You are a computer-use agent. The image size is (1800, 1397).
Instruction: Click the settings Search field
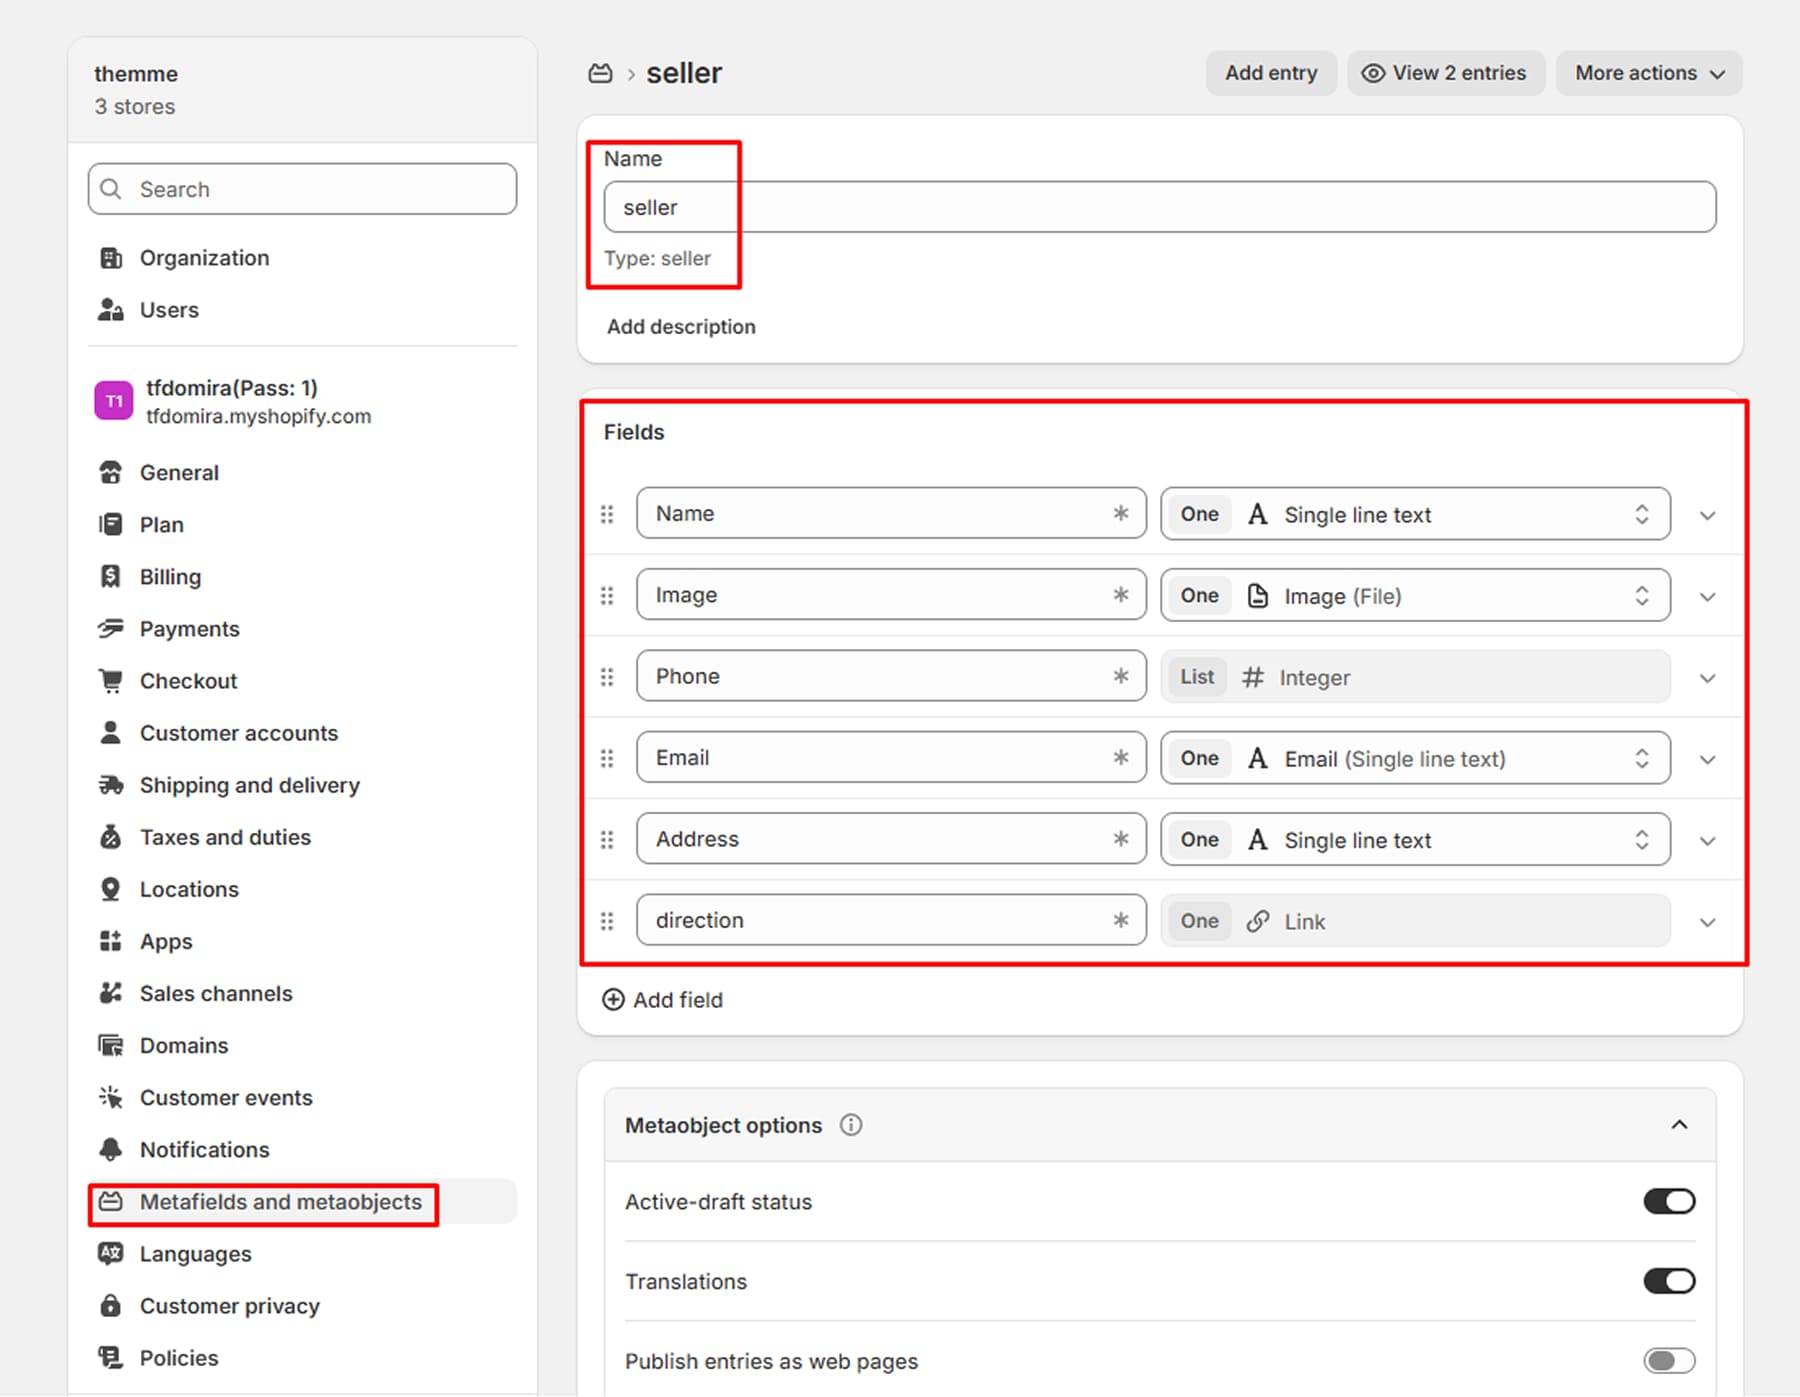302,189
